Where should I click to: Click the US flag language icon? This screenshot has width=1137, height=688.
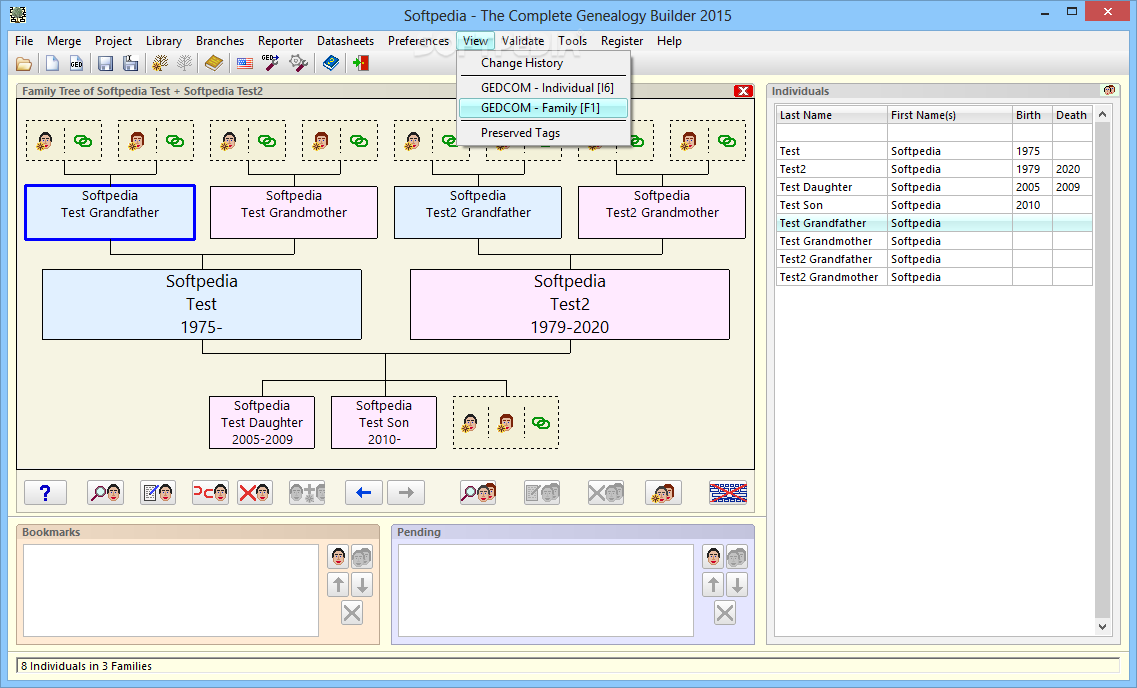pos(245,64)
